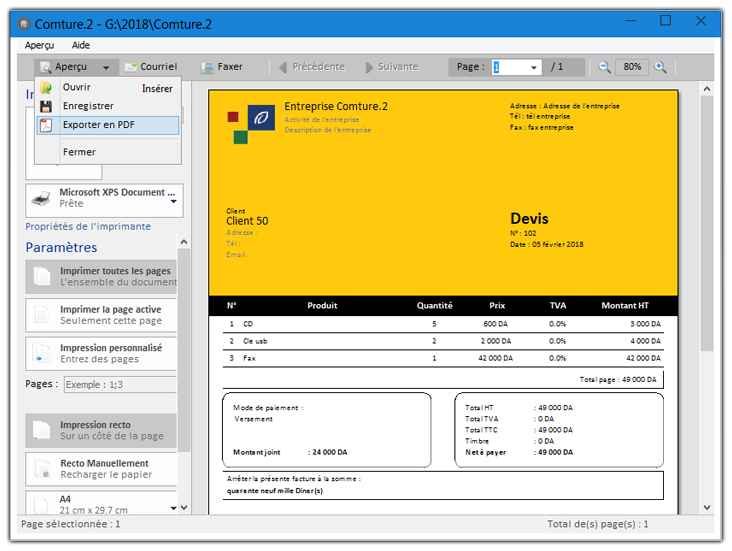732x551 pixels.
Task: Open the Aide menu
Action: (81, 45)
